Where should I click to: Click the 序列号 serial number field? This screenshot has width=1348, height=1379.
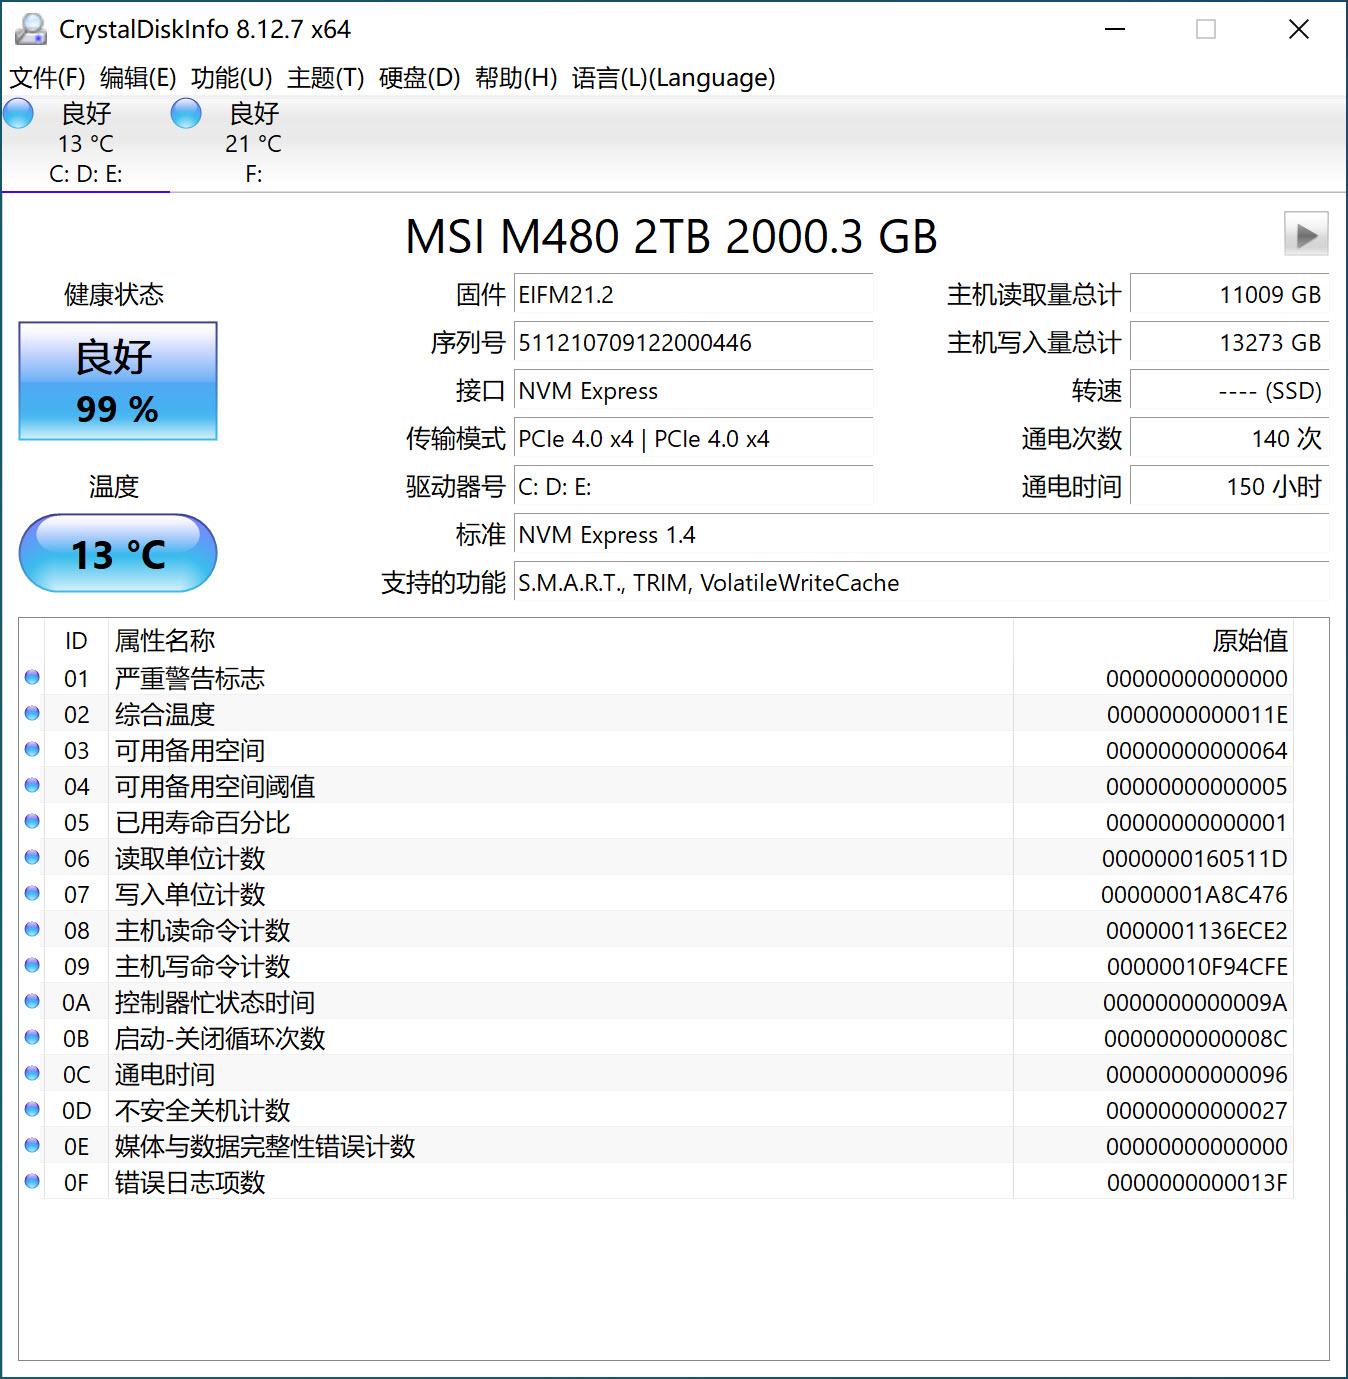693,342
